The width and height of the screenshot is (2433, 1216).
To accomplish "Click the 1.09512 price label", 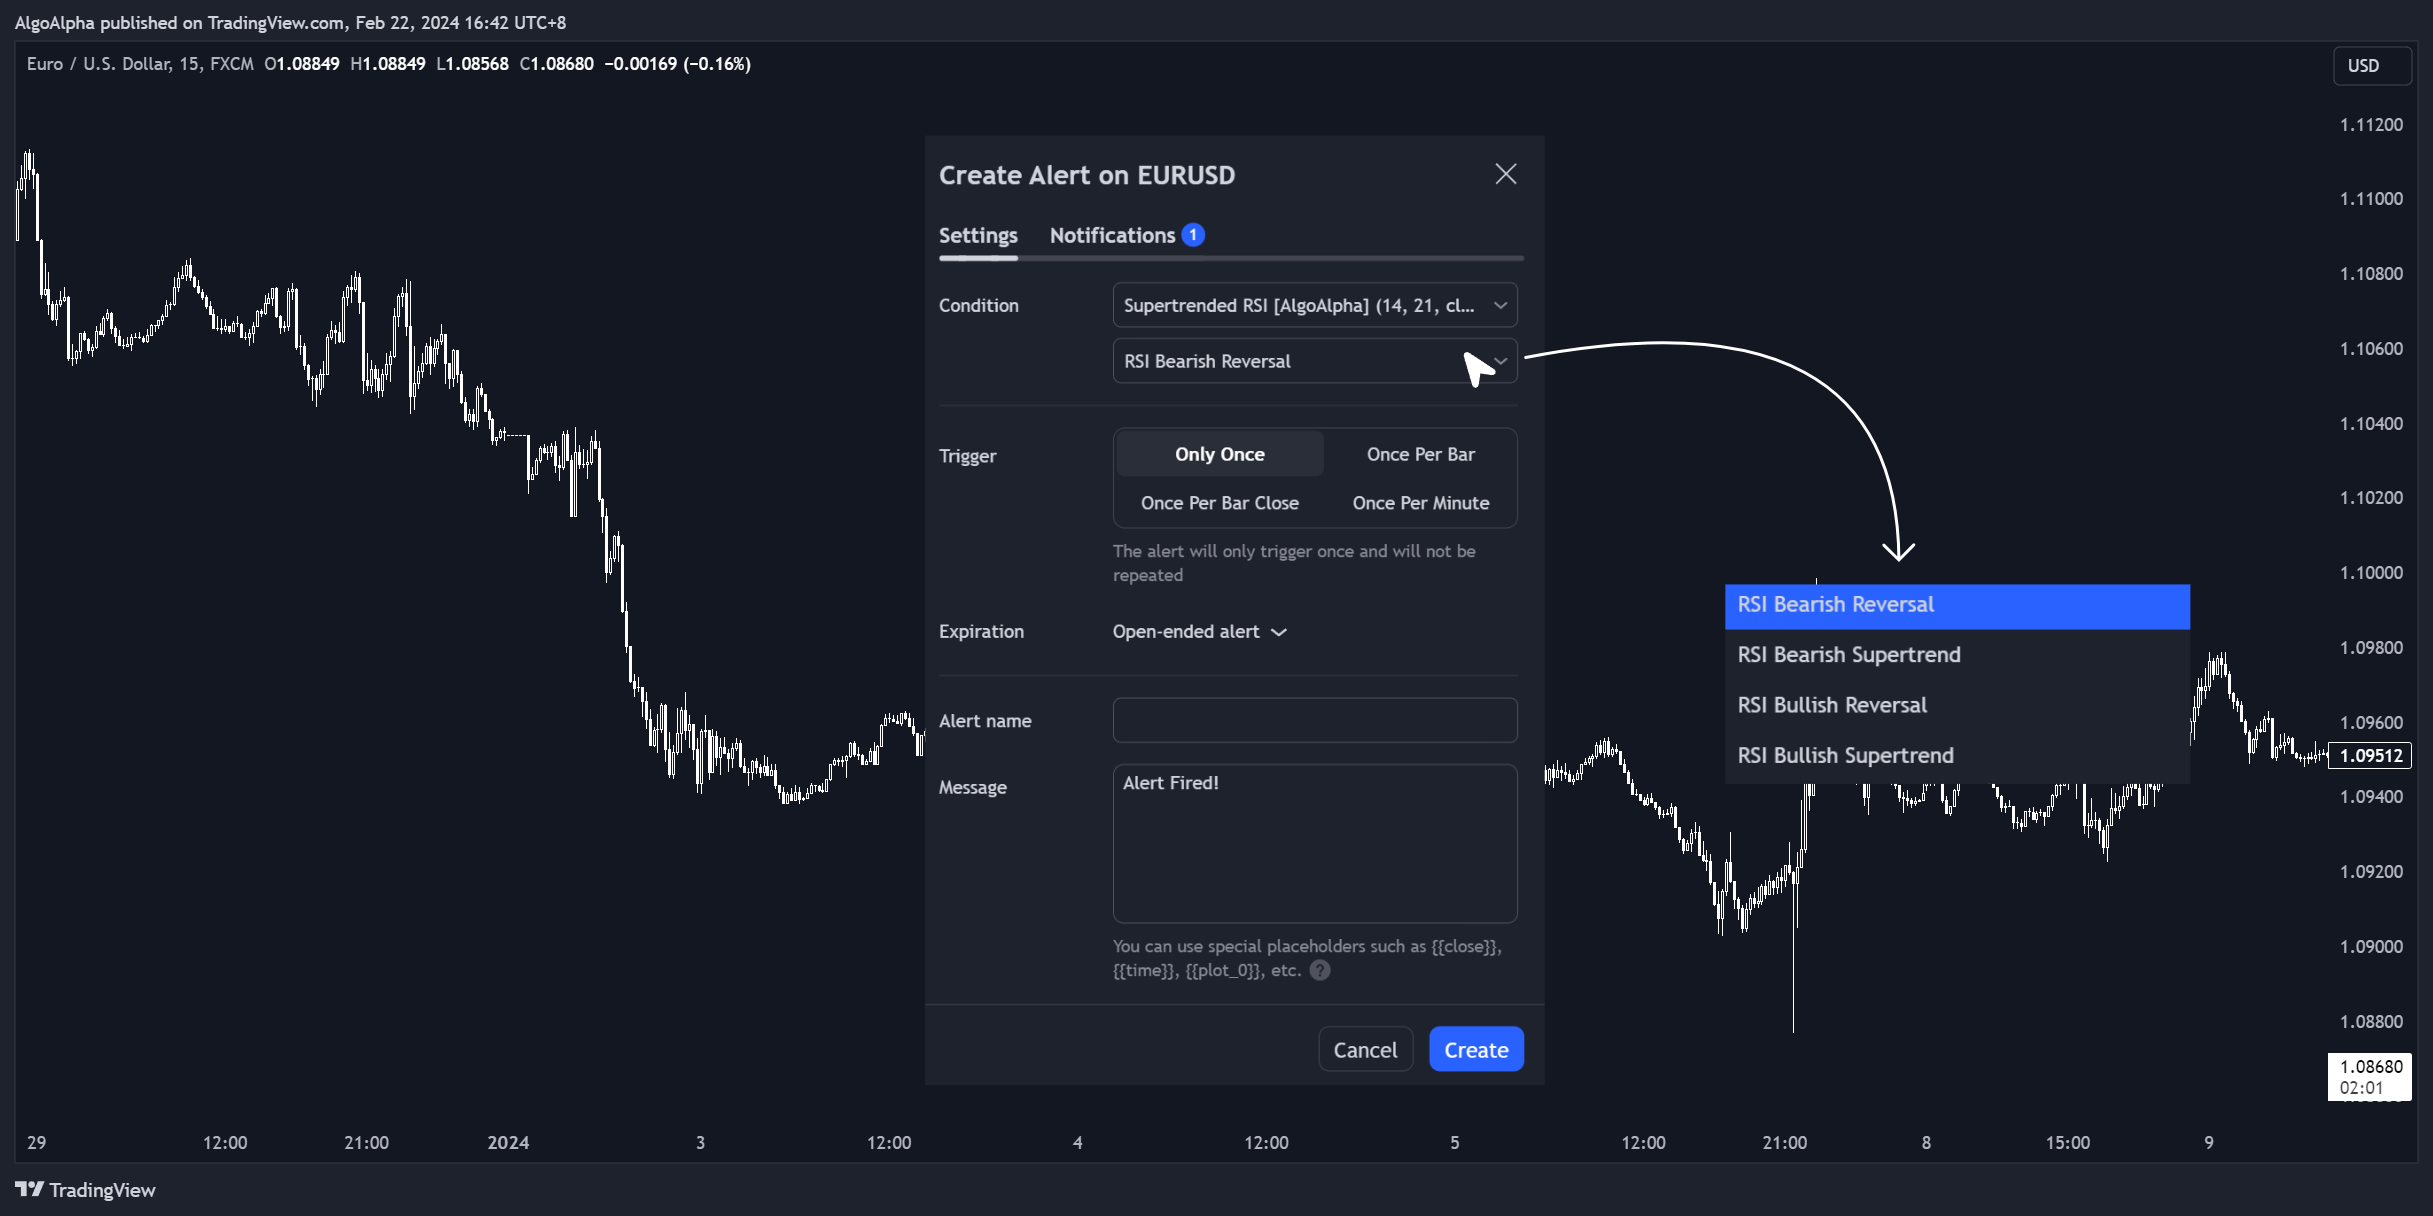I will [x=2370, y=755].
